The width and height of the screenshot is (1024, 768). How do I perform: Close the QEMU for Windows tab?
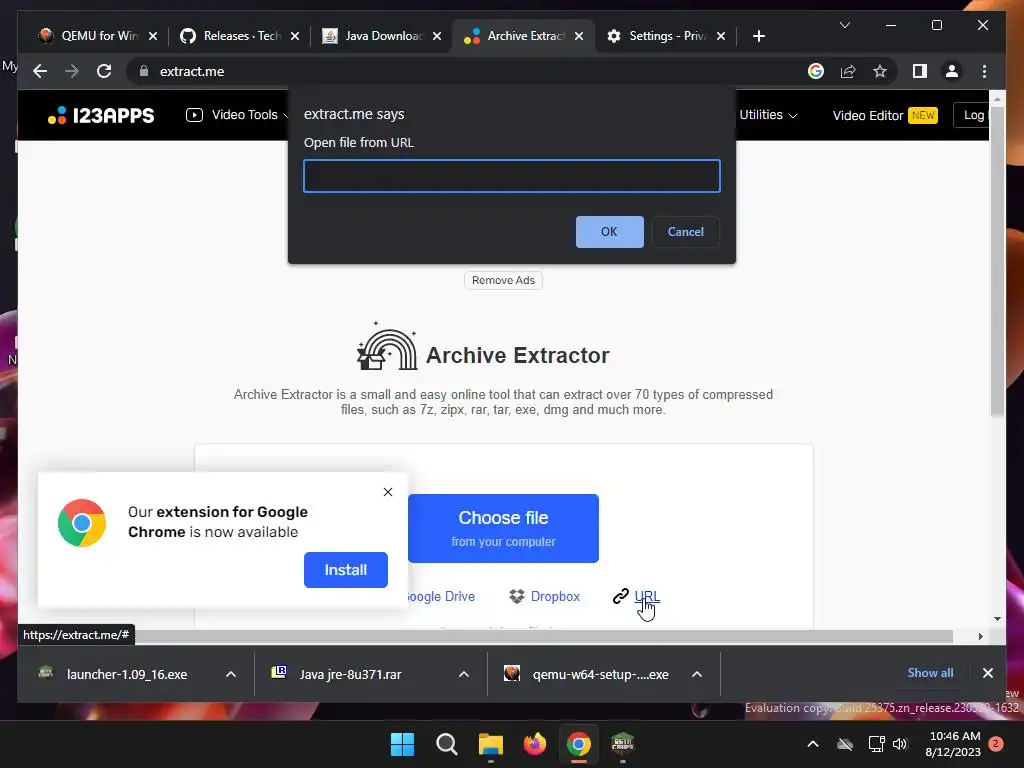coord(153,36)
